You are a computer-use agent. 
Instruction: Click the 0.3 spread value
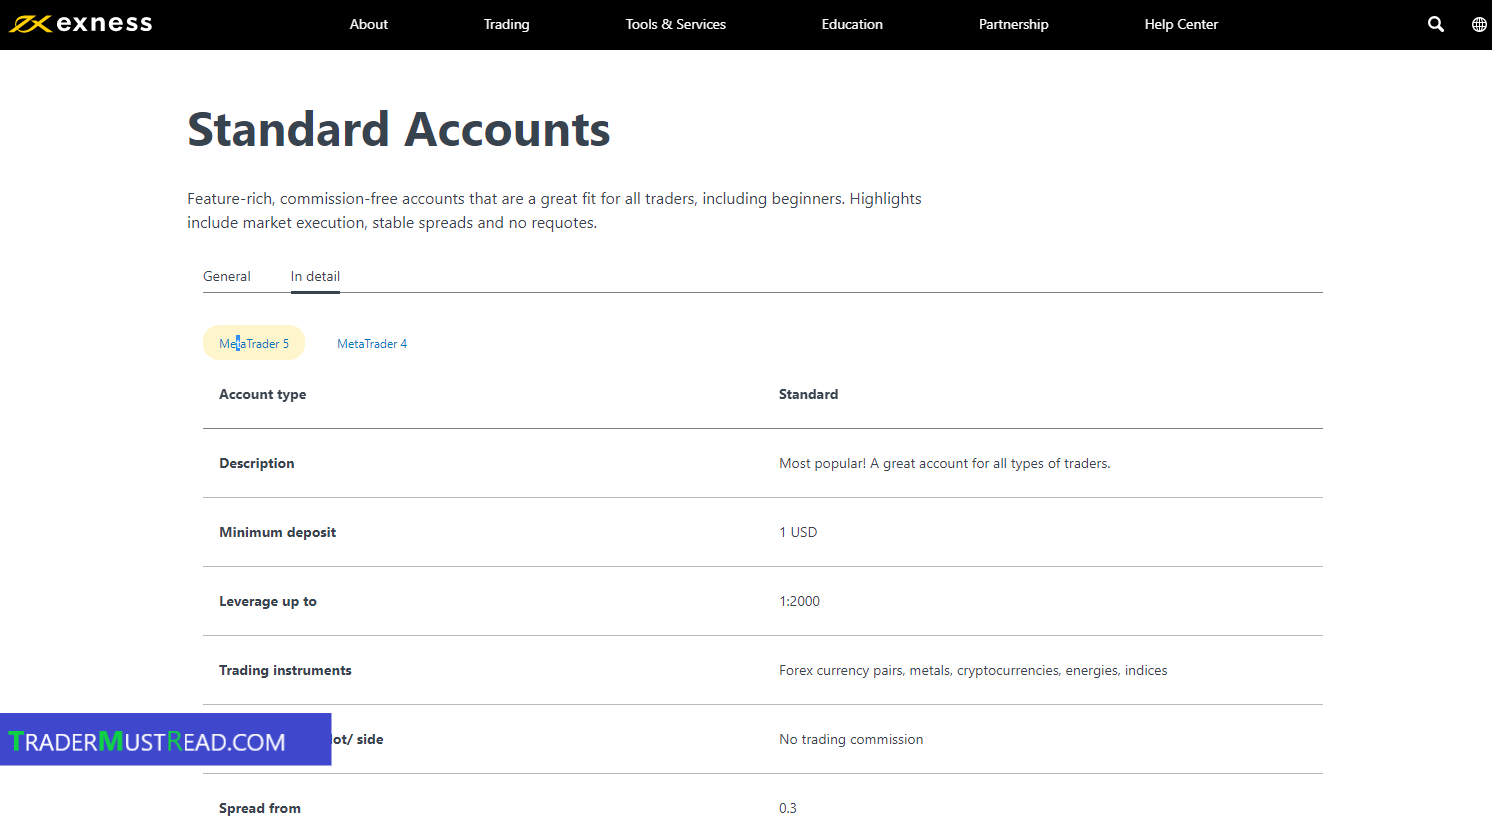(788, 808)
